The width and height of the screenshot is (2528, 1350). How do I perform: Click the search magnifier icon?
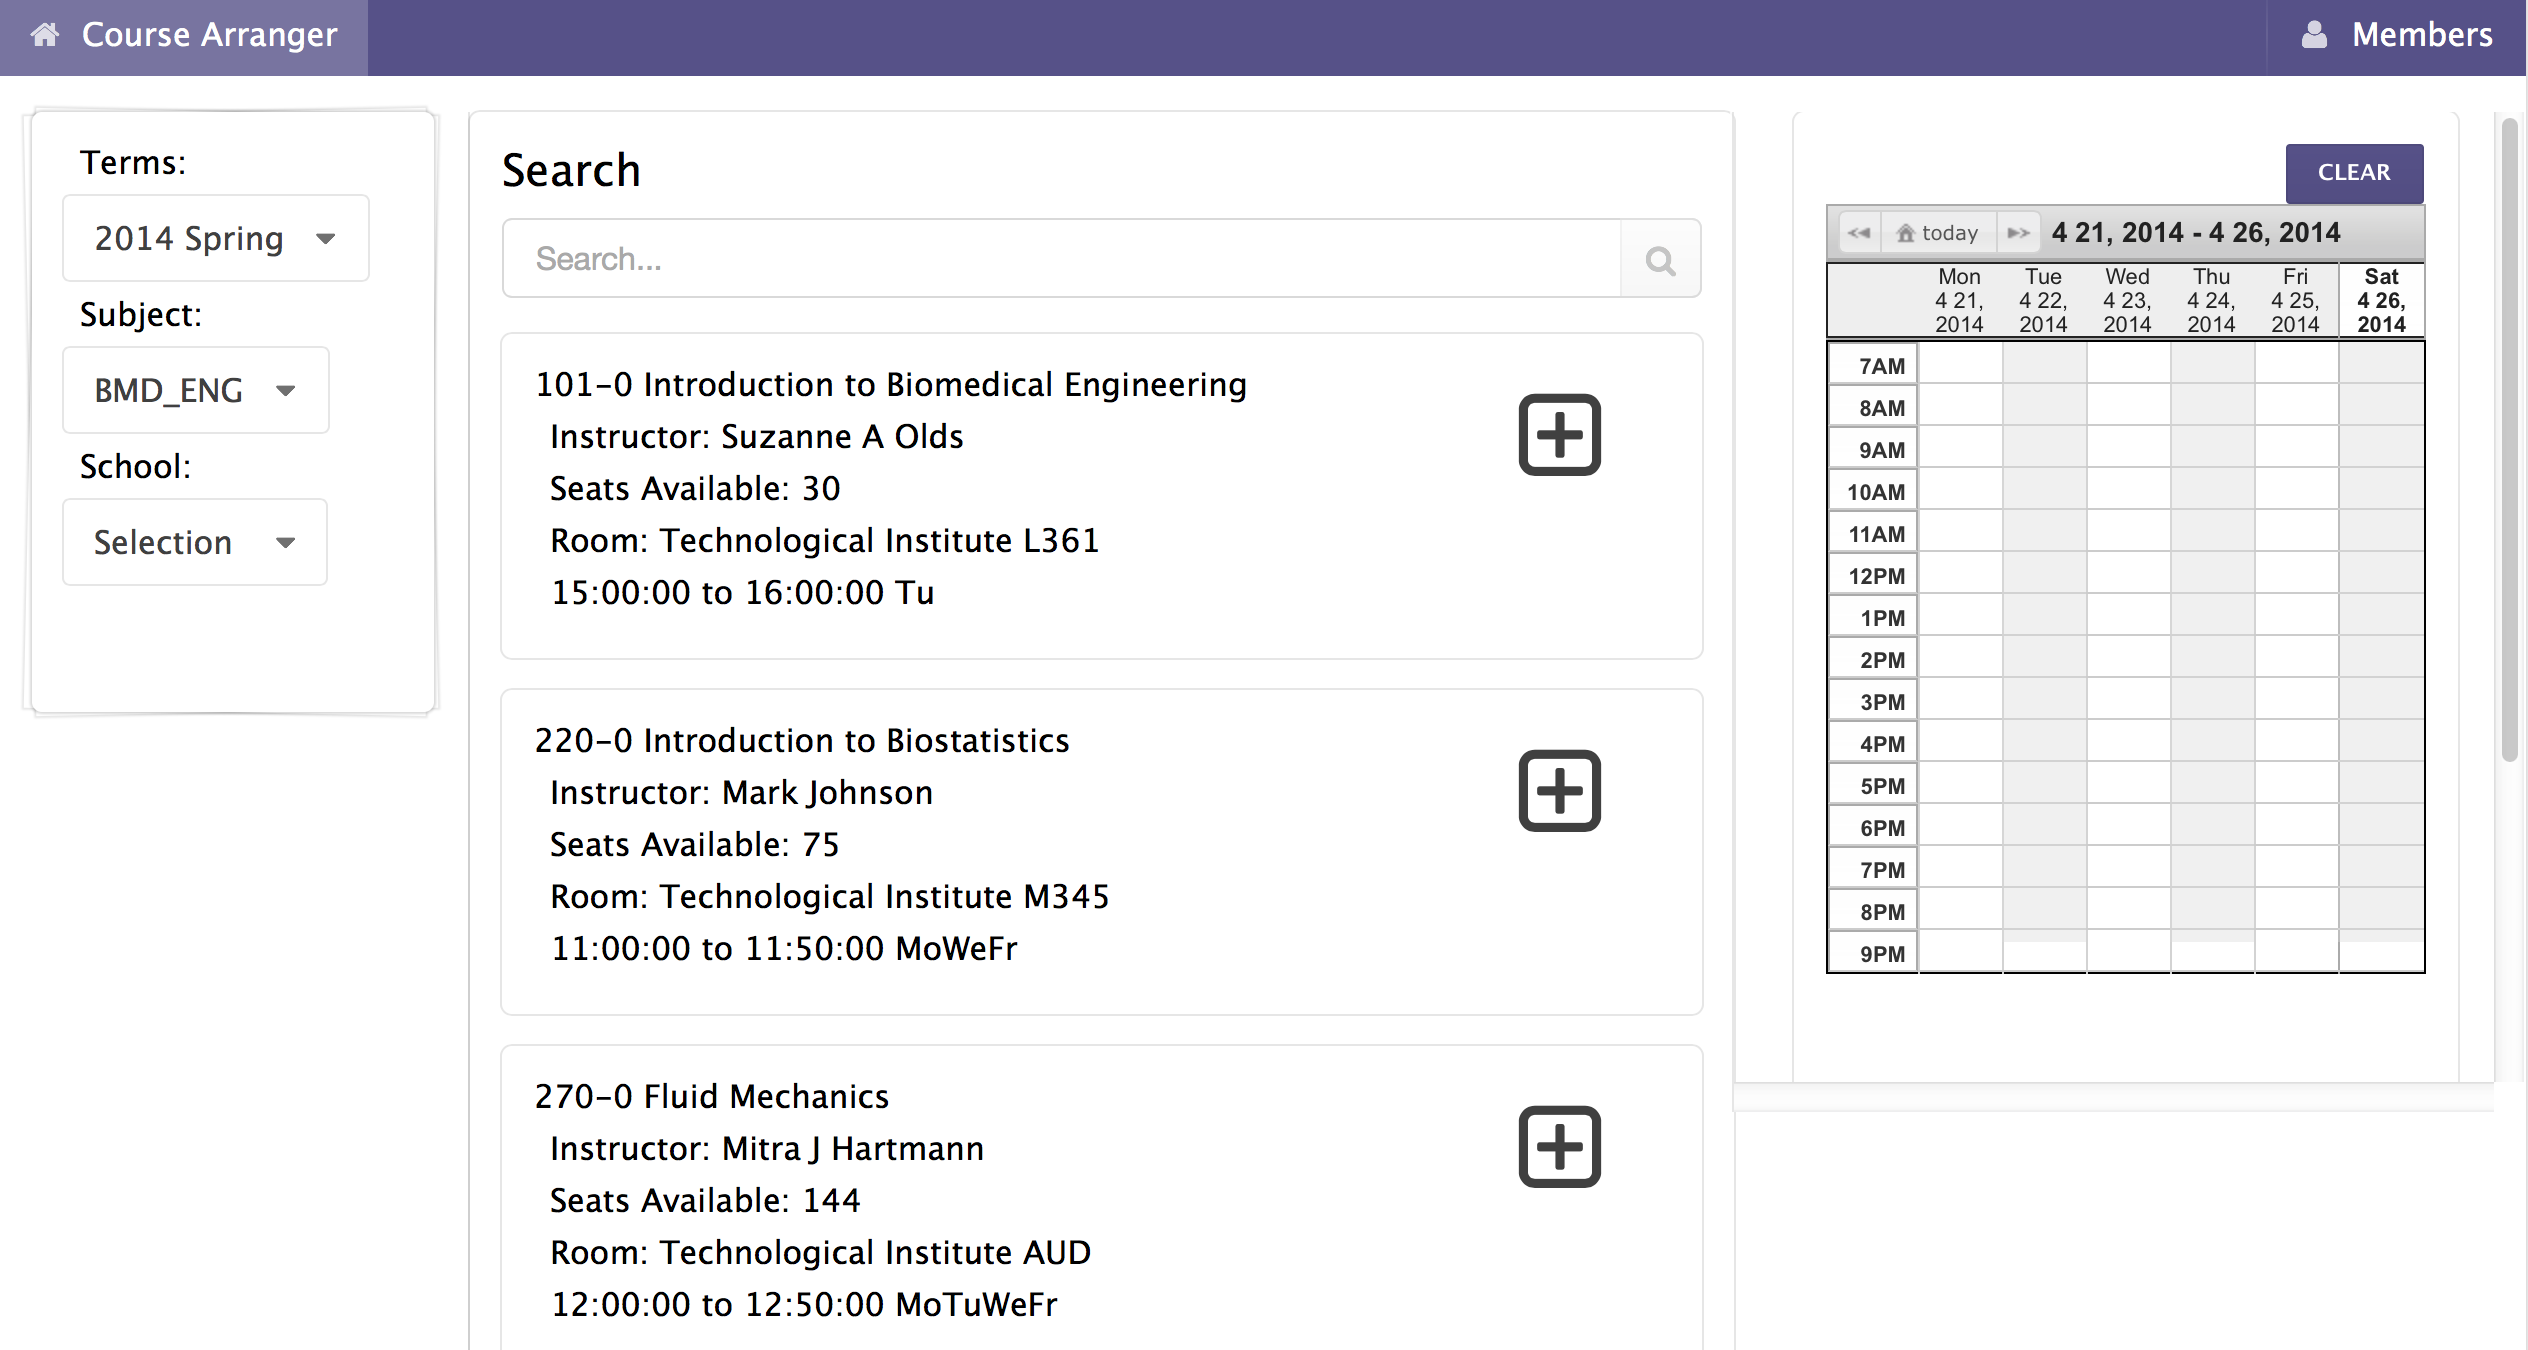(x=1660, y=260)
